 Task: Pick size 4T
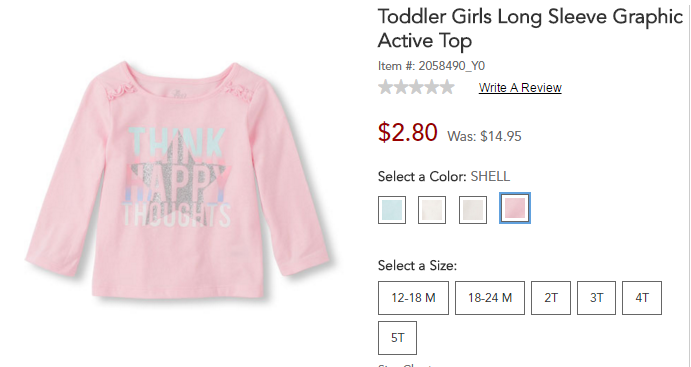click(x=642, y=298)
